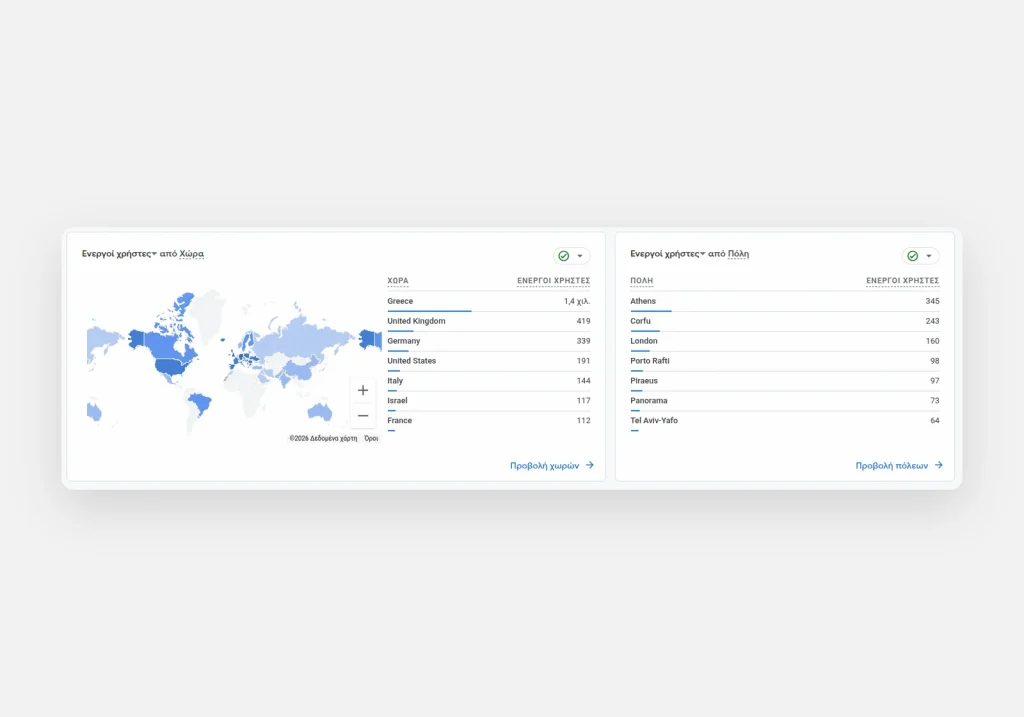This screenshot has height=717, width=1024.
Task: Select the Porto Rafti row
Action: (785, 361)
